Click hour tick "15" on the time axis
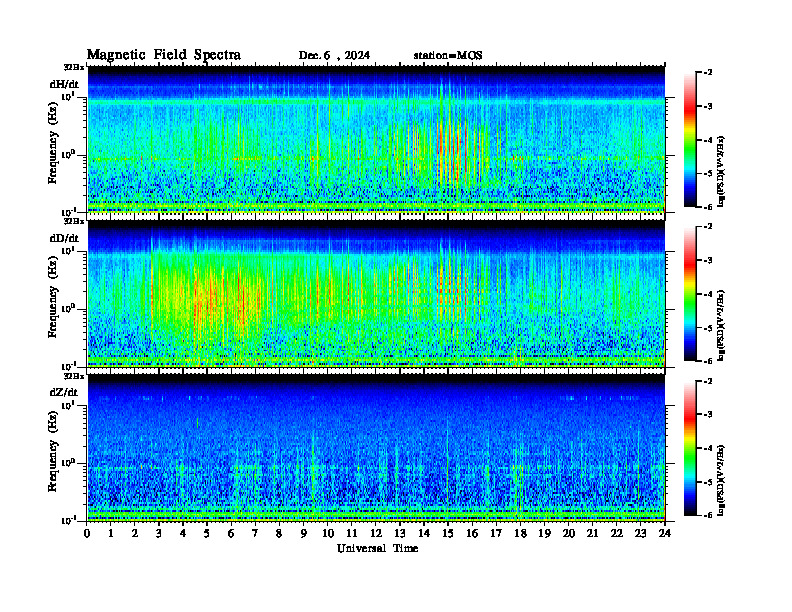792x612 pixels. pos(448,534)
